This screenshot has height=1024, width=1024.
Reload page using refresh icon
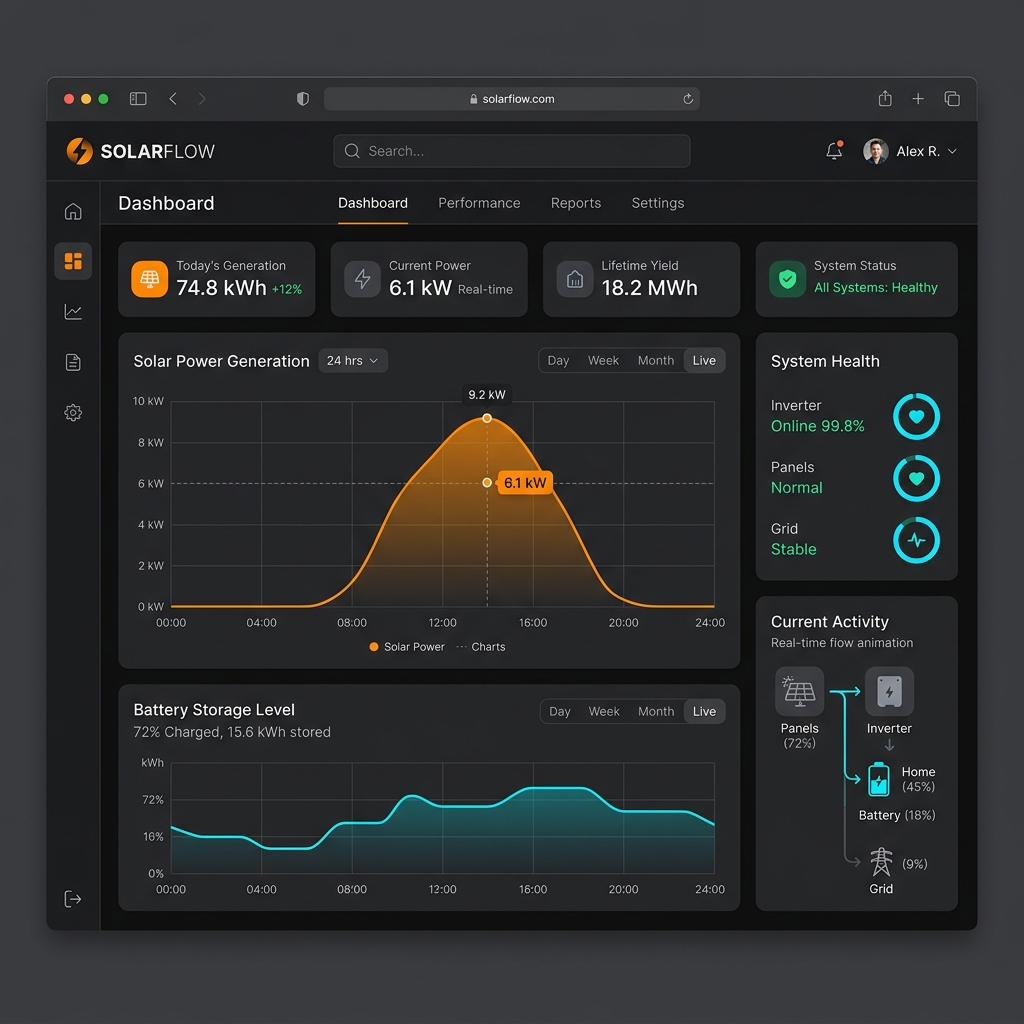(688, 99)
